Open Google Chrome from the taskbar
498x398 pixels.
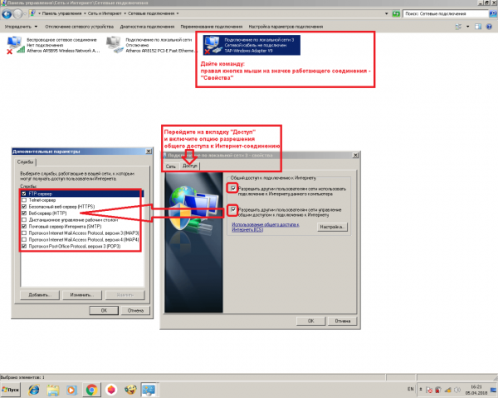pyautogui.click(x=91, y=390)
